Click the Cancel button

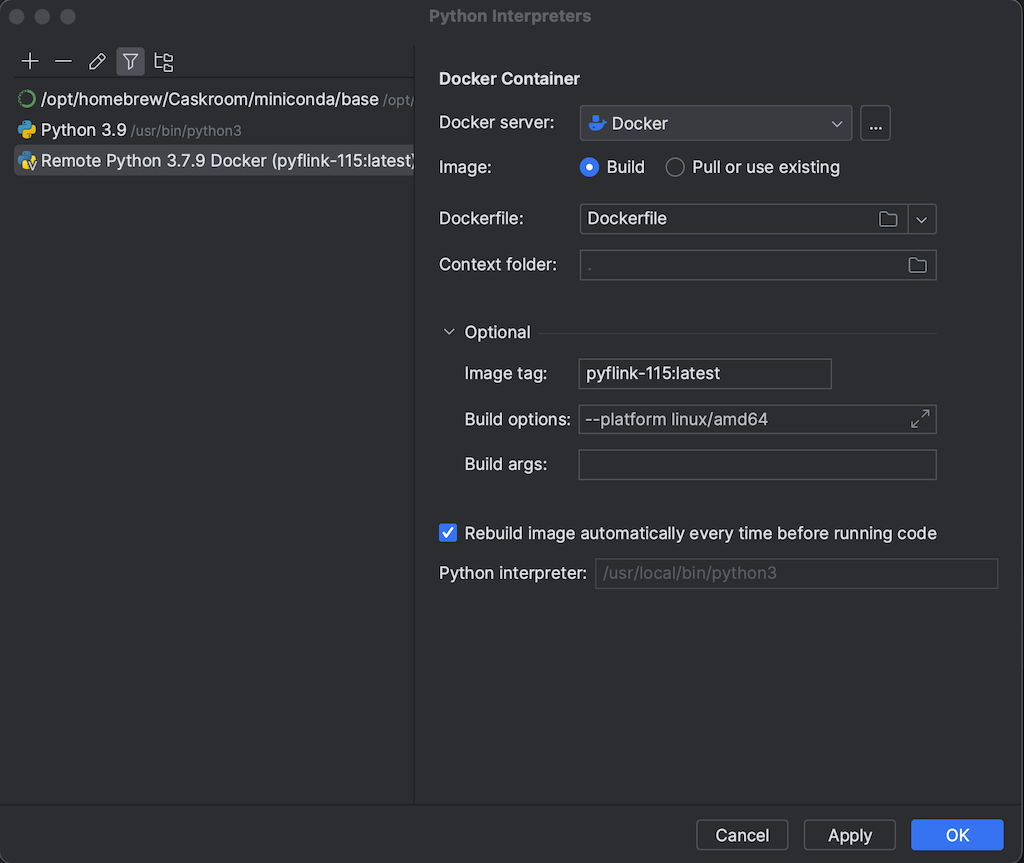742,835
